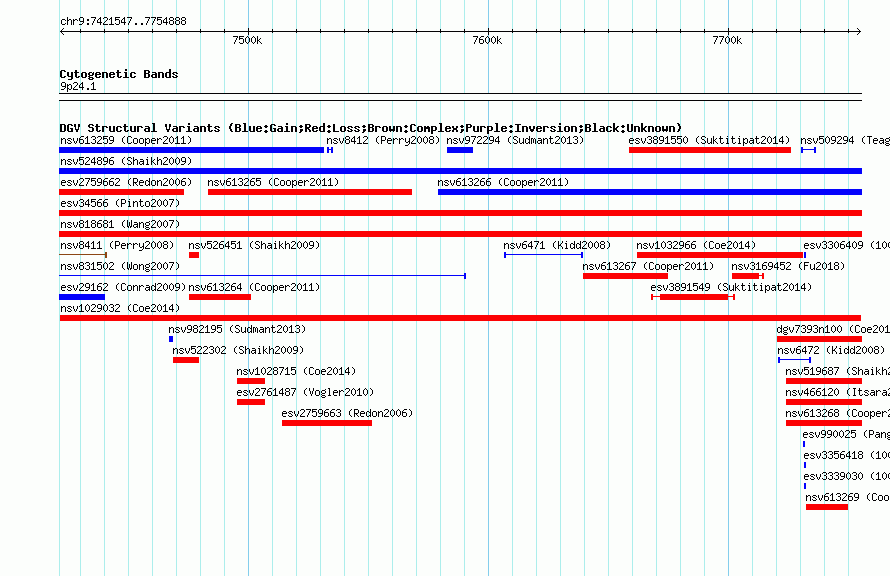The height and width of the screenshot is (576, 890).
Task: Click the nsv613259 (Cooper2011) variant label
Action: click(x=126, y=140)
